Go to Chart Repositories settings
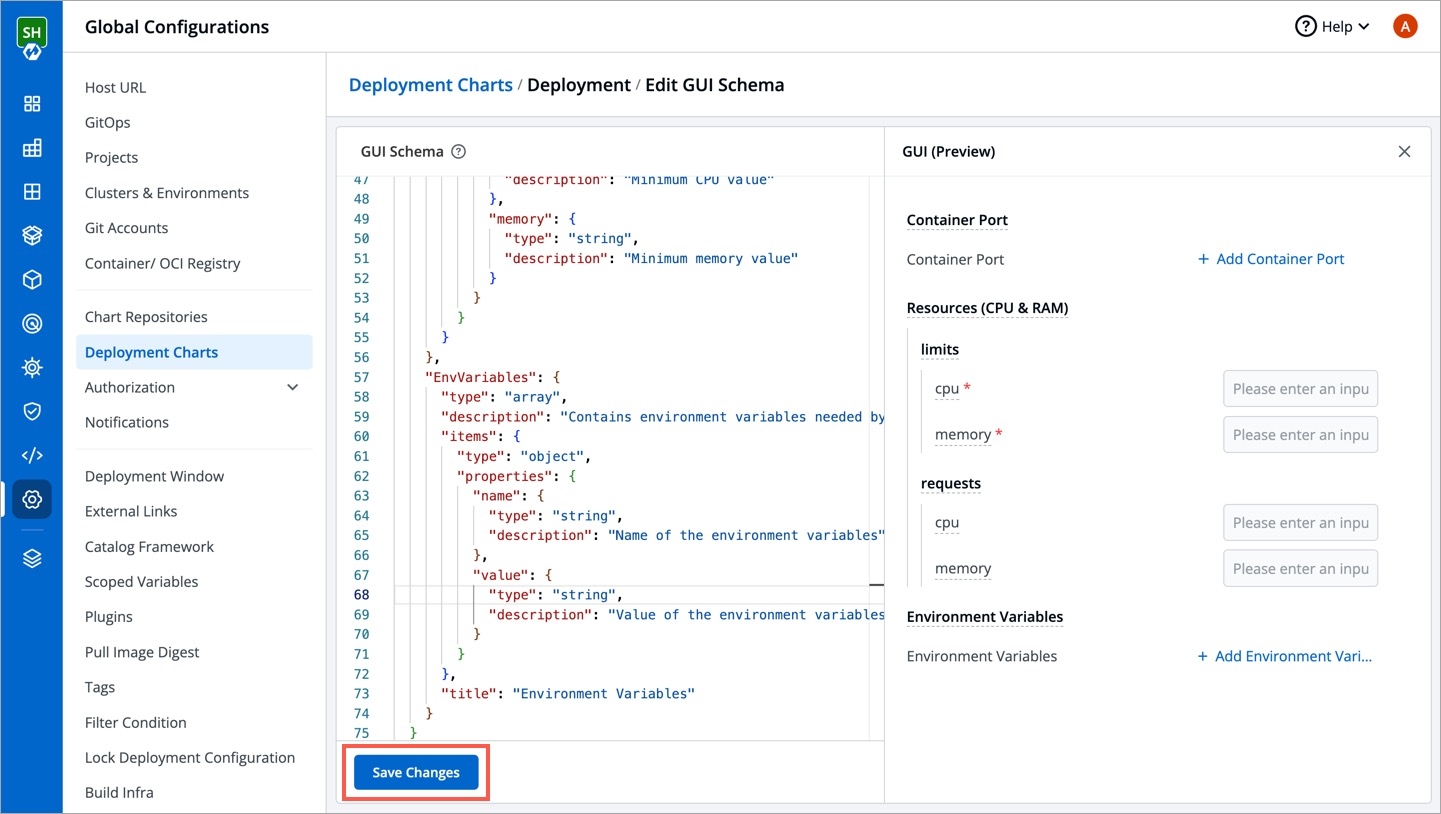 click(x=146, y=317)
